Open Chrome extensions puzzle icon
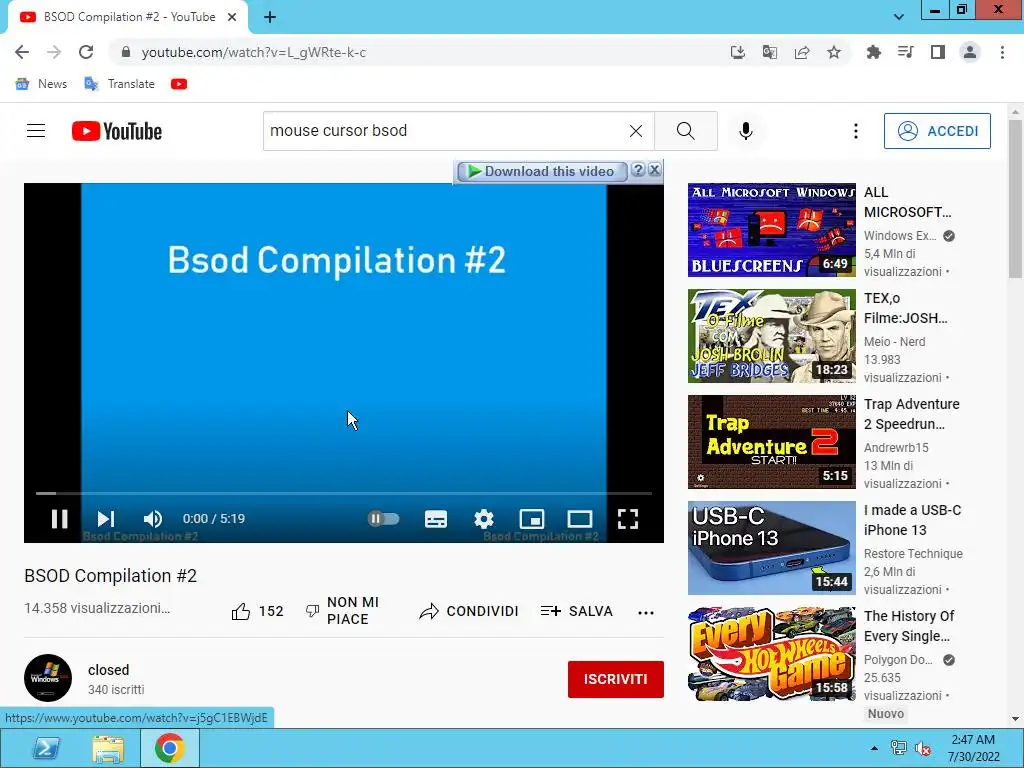The width and height of the screenshot is (1024, 768). 873,52
